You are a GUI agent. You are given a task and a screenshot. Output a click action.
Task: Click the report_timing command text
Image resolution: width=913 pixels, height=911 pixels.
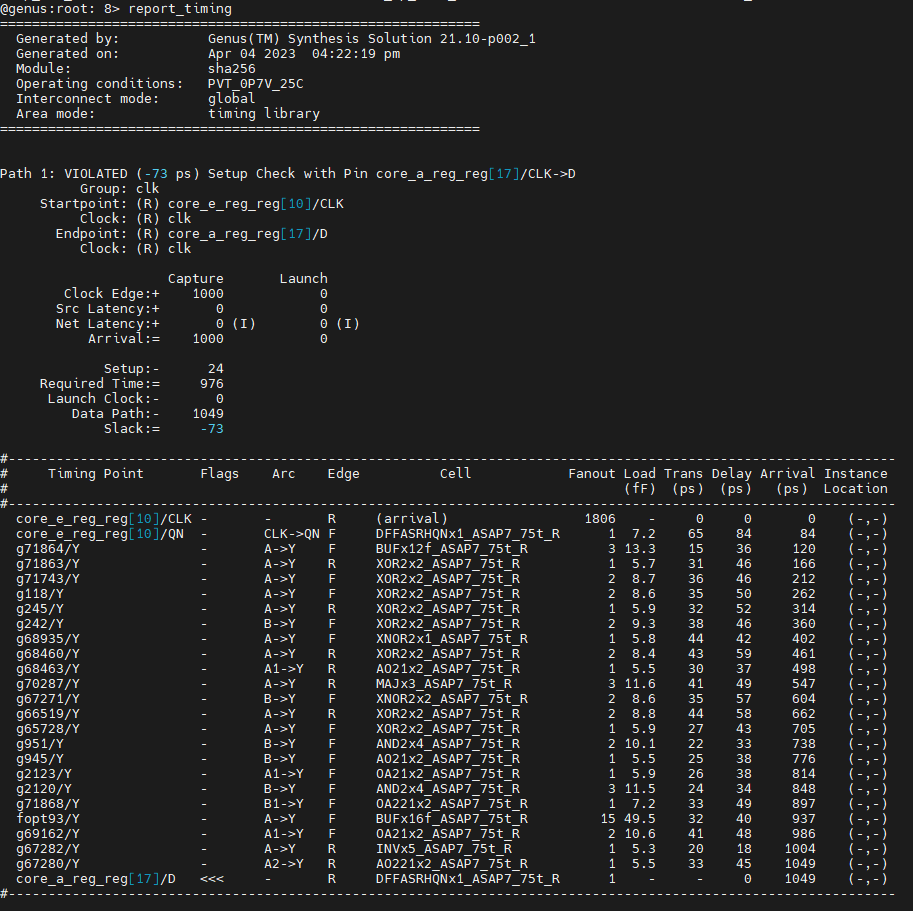click(180, 9)
